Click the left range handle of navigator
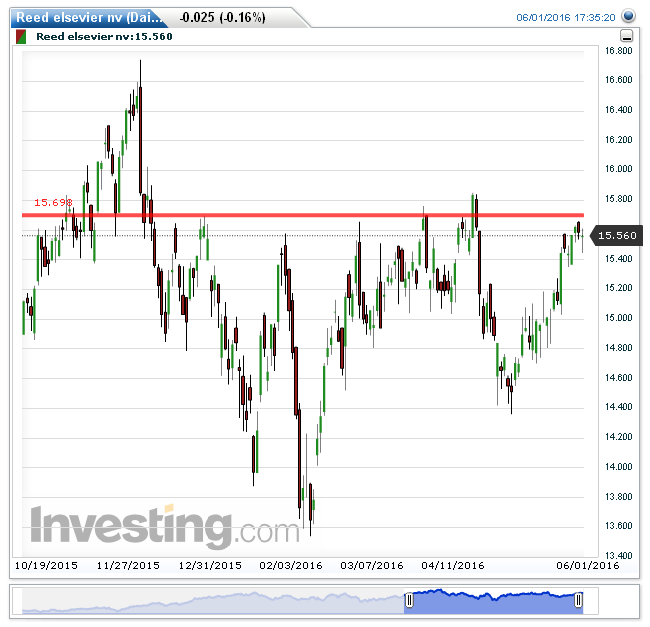 409,600
